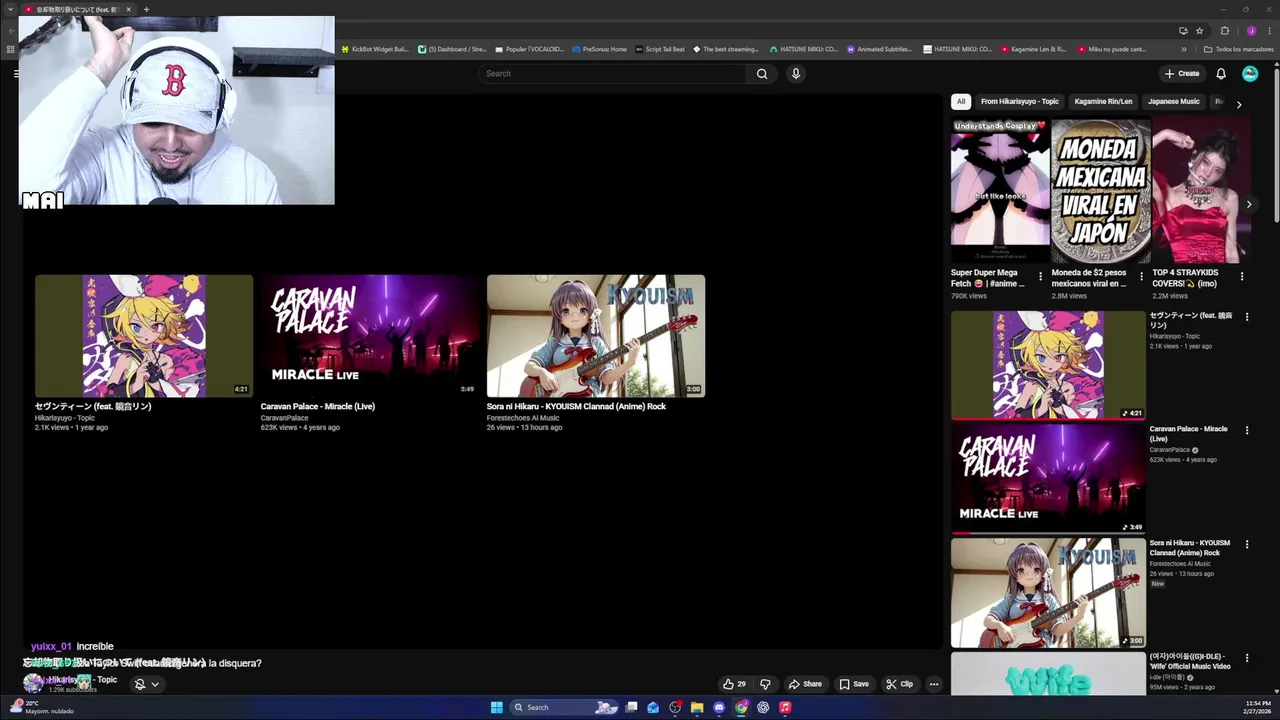Open a new browser tab
The height and width of the screenshot is (720, 1280).
146,9
